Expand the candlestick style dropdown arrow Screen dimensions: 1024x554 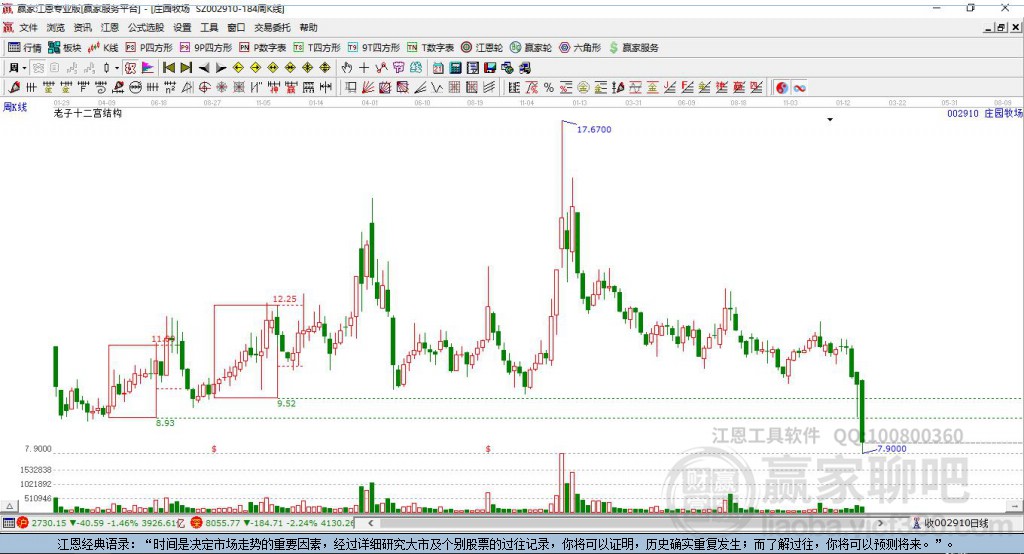(x=117, y=68)
